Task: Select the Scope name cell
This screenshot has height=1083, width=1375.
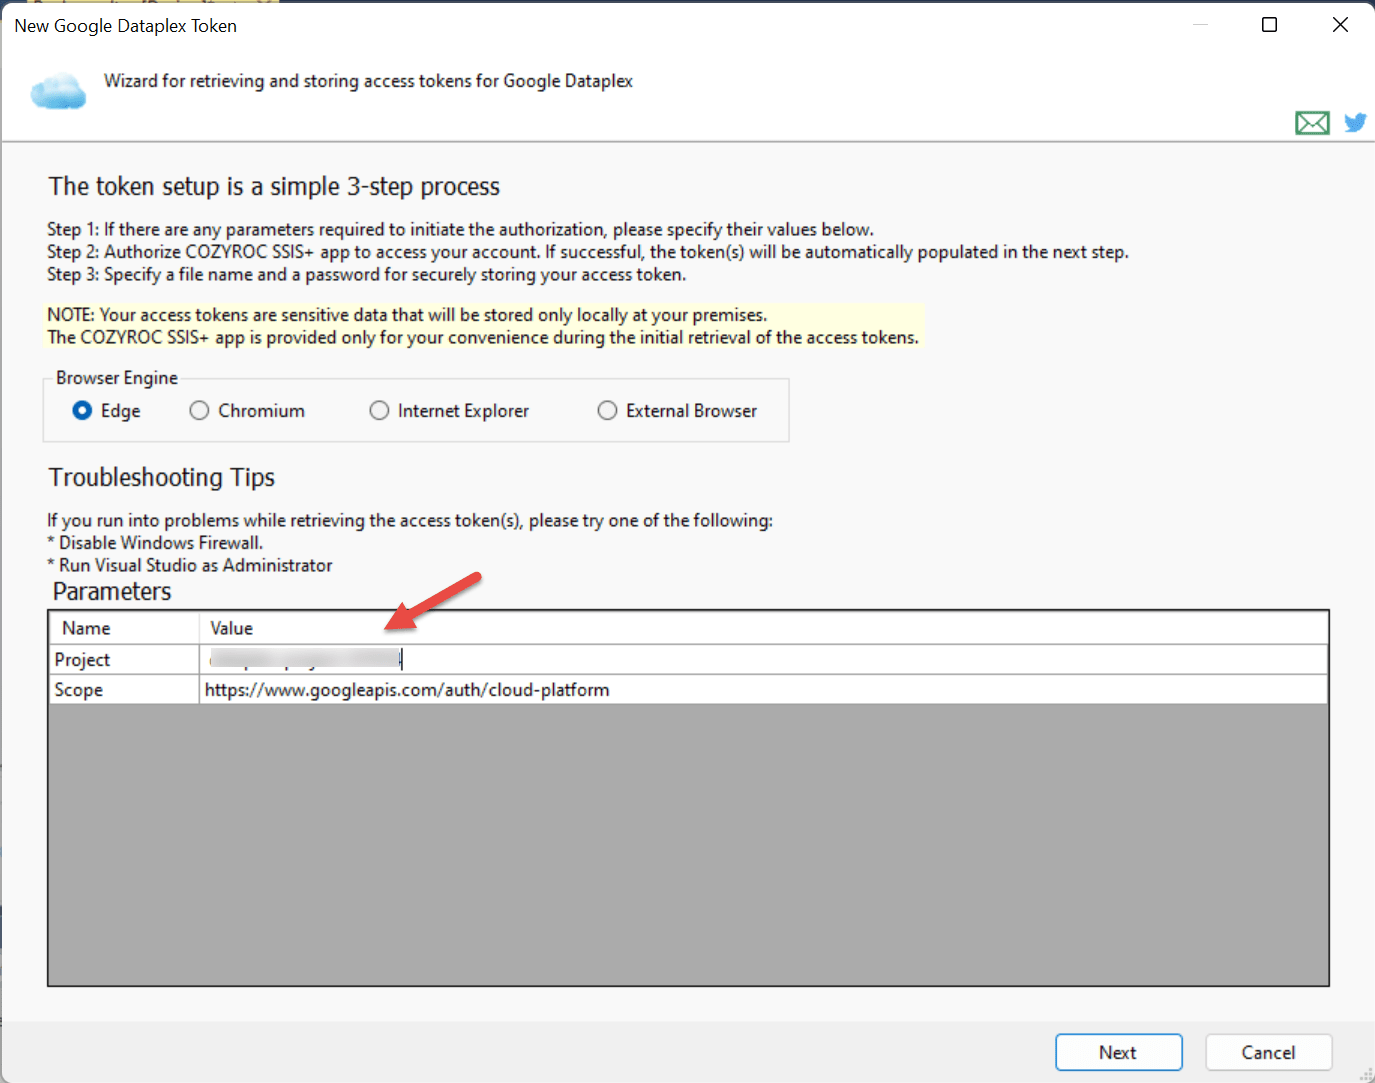Action: tap(124, 690)
